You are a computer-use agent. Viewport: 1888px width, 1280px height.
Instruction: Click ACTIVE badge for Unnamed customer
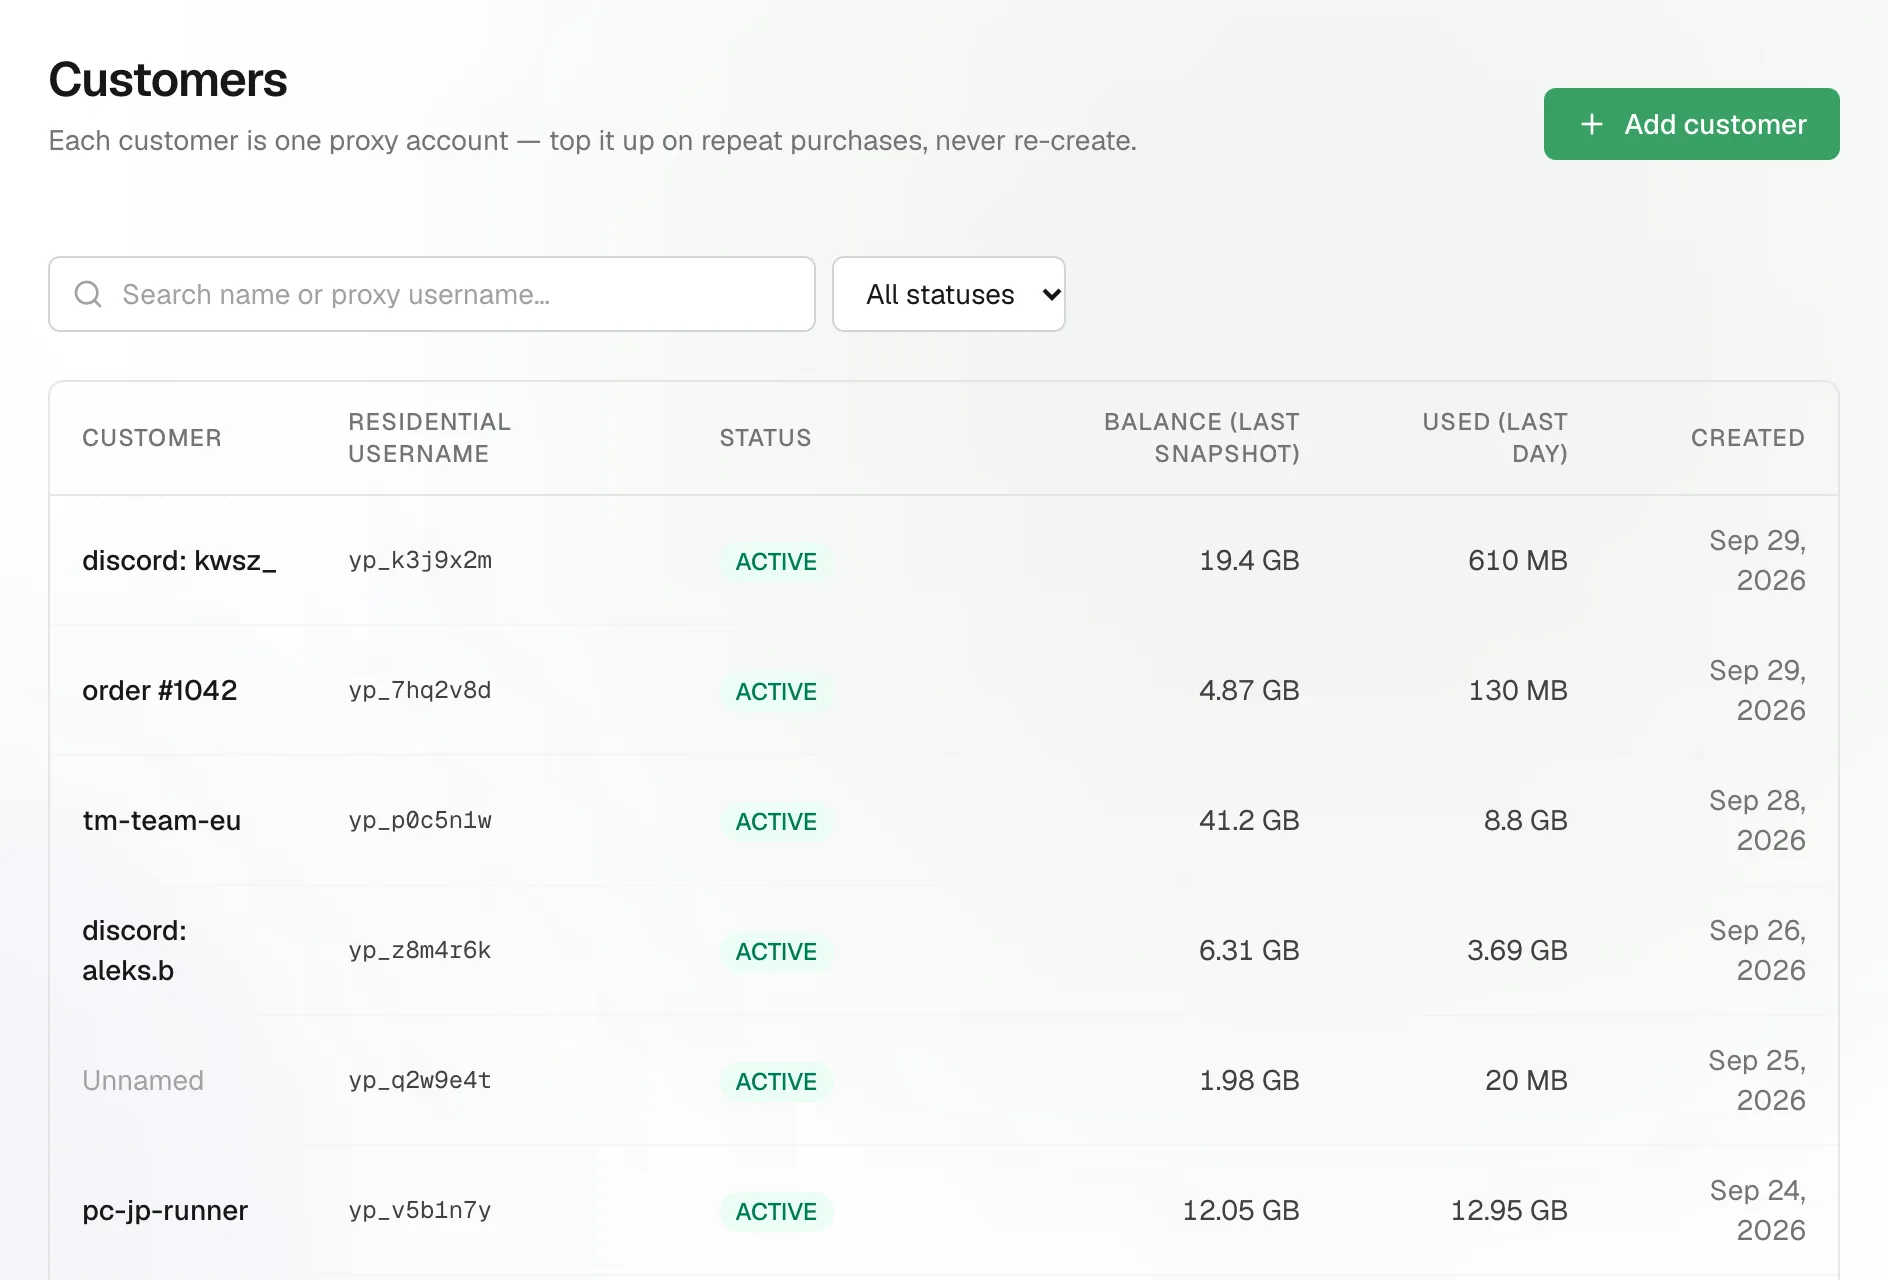click(x=776, y=1082)
